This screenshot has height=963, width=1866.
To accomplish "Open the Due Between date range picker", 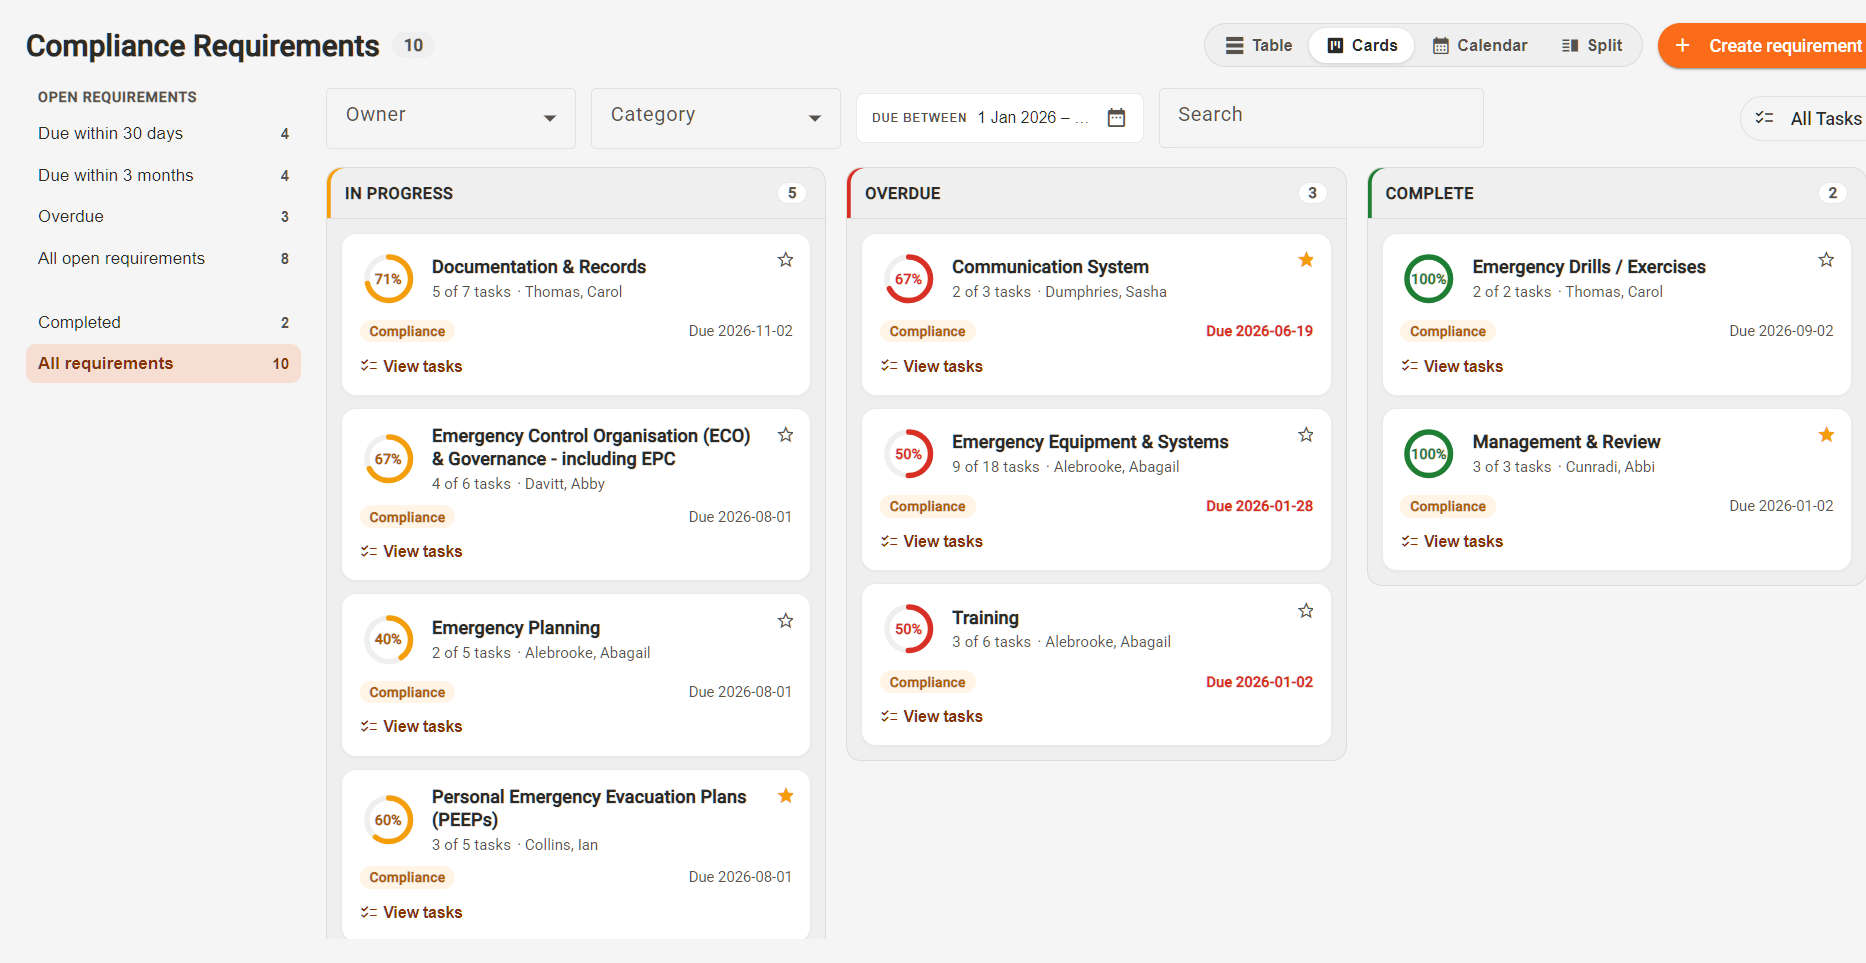I will tap(1000, 118).
